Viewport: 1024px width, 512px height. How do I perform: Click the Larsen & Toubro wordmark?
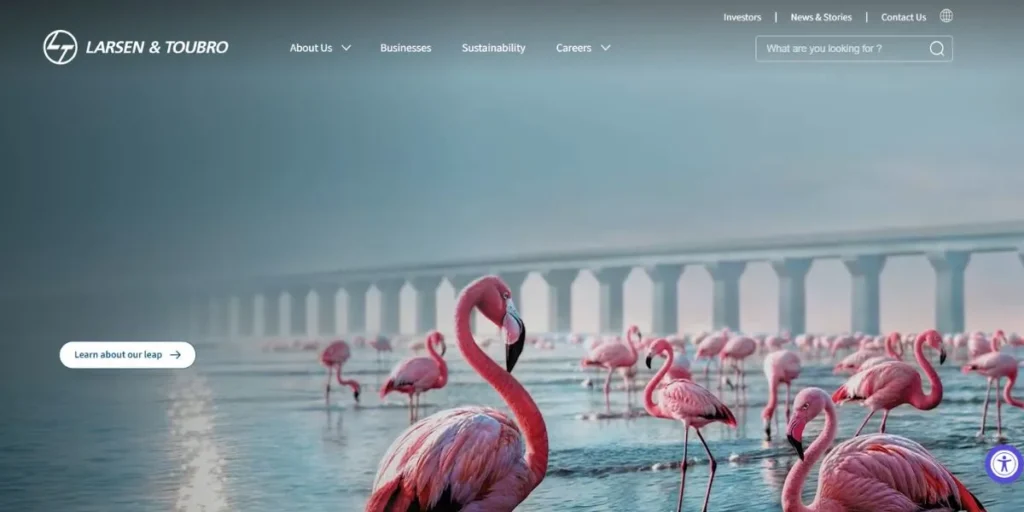[157, 47]
